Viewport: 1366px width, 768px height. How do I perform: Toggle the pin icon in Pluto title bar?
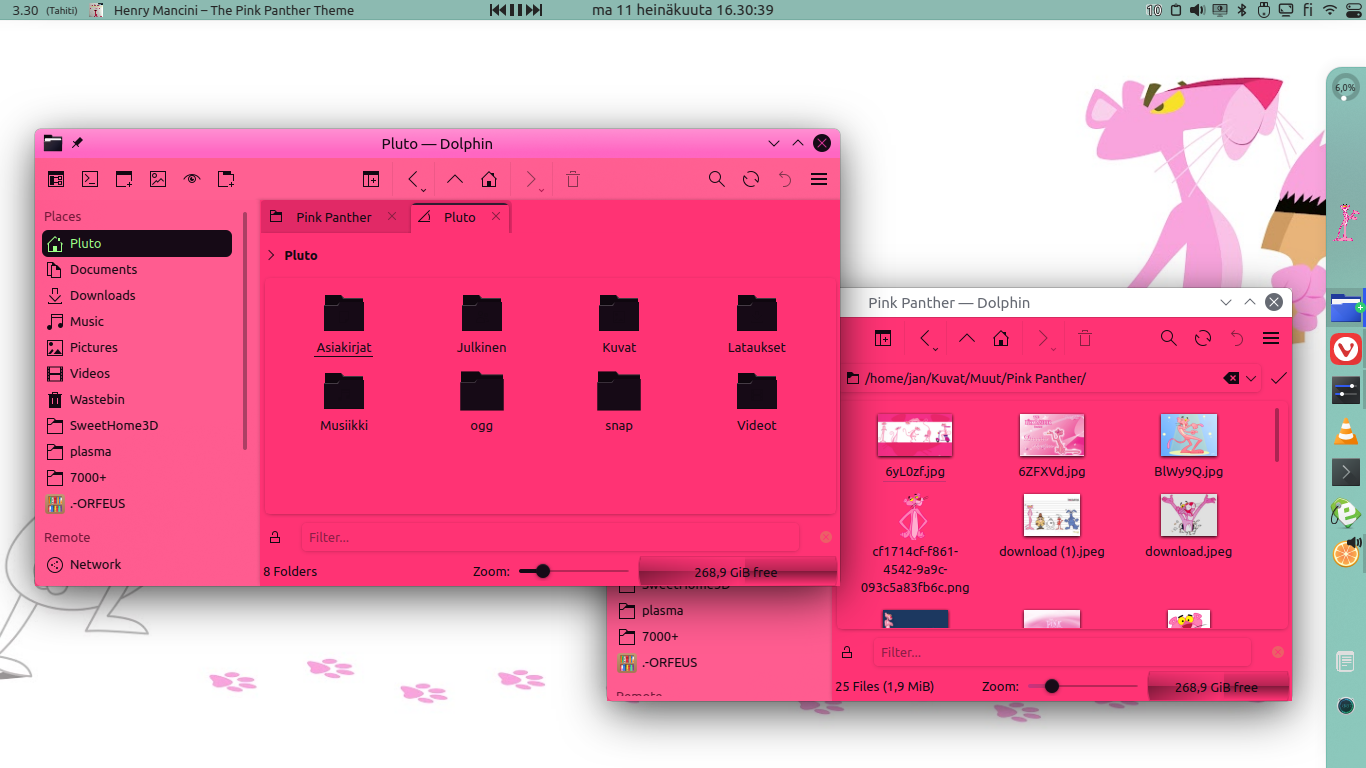77,143
